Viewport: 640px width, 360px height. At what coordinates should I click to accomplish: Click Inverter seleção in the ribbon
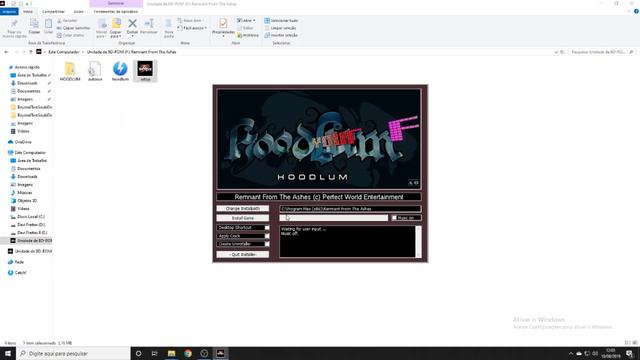pos(281,35)
